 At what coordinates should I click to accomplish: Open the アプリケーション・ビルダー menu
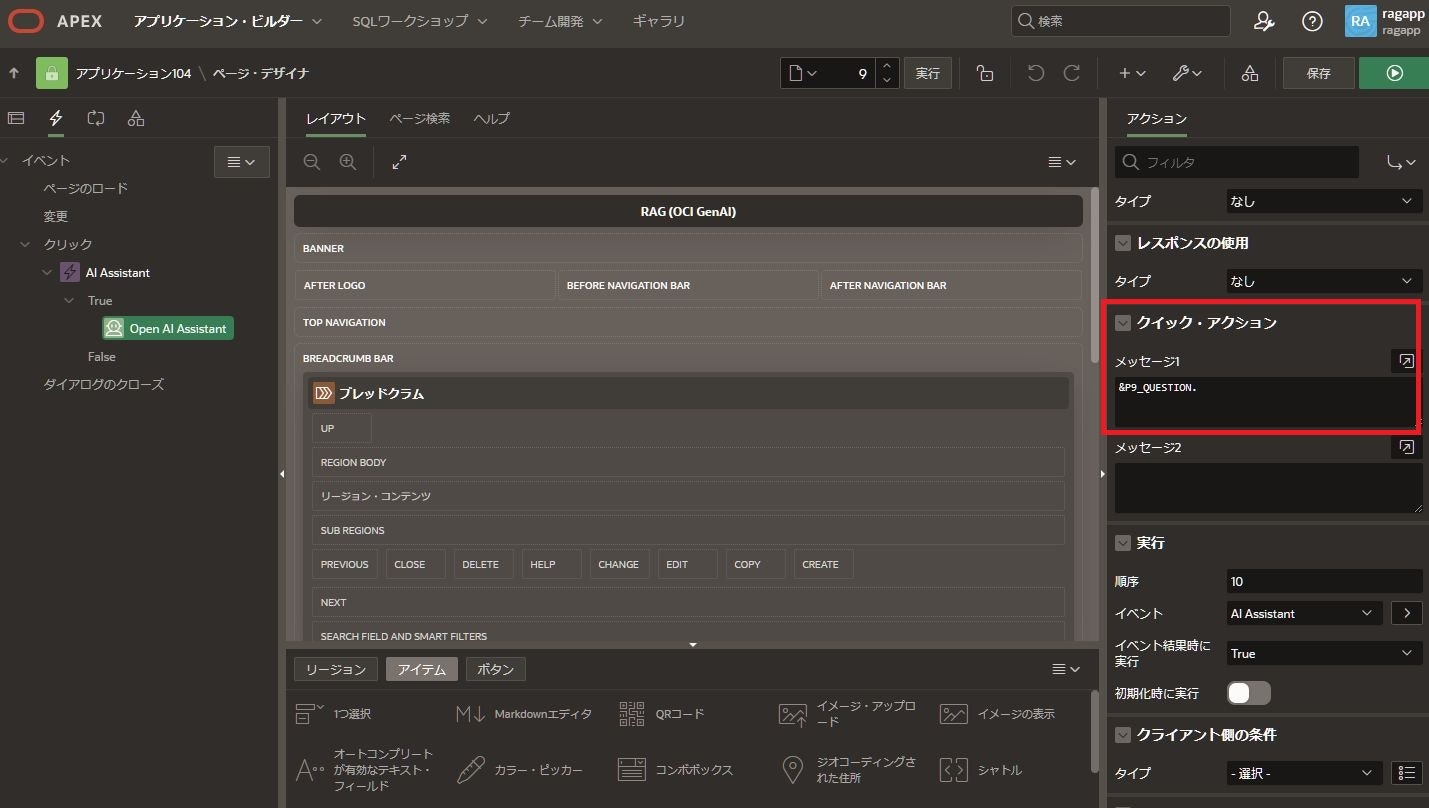coord(228,21)
